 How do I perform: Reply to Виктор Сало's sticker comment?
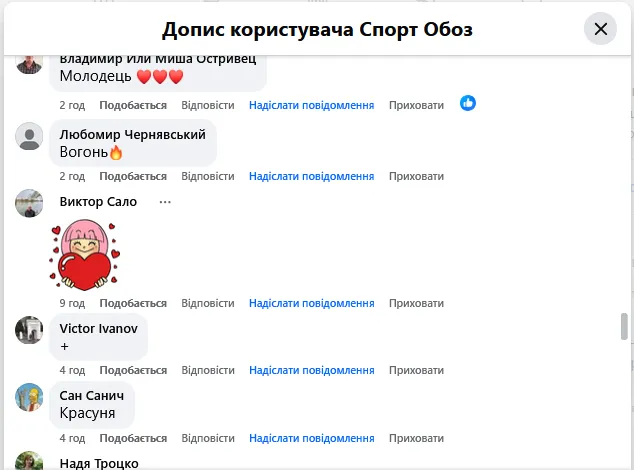coord(207,303)
